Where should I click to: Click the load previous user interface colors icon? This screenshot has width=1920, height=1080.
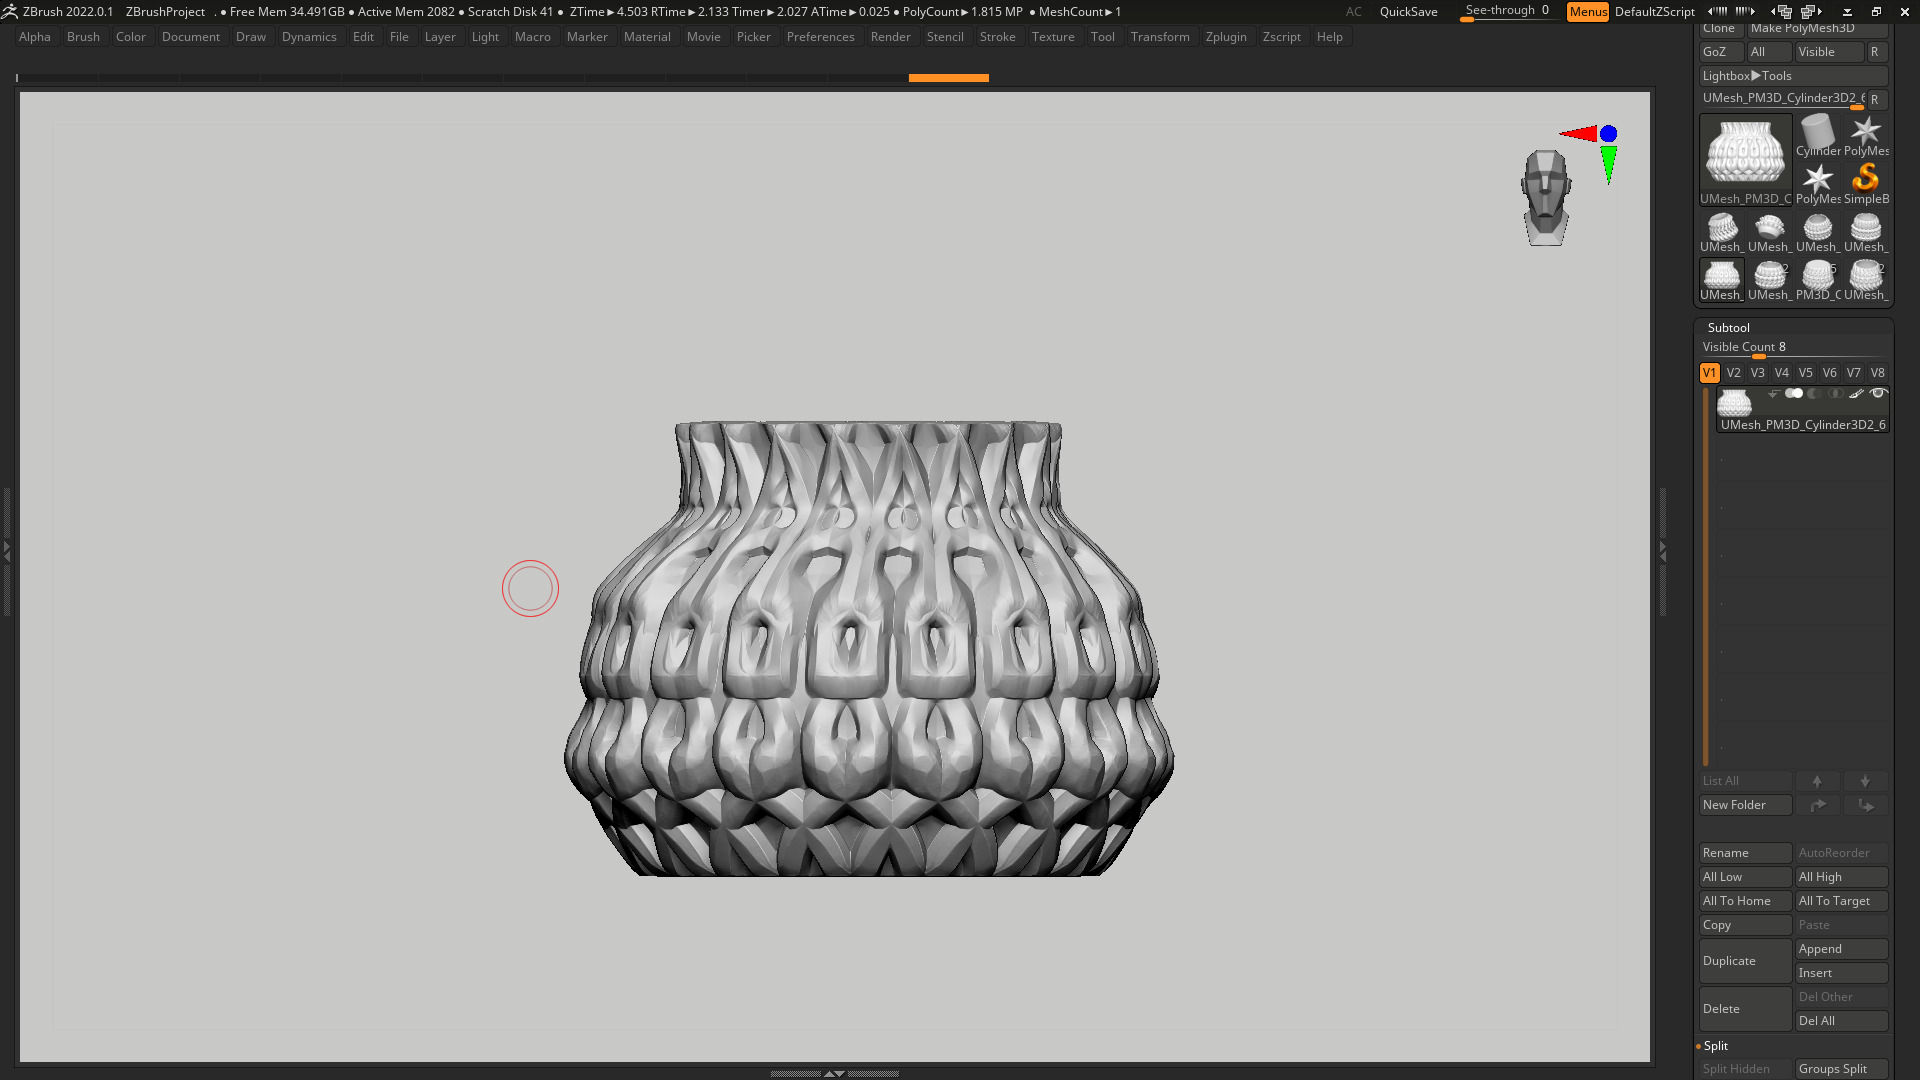1718,11
